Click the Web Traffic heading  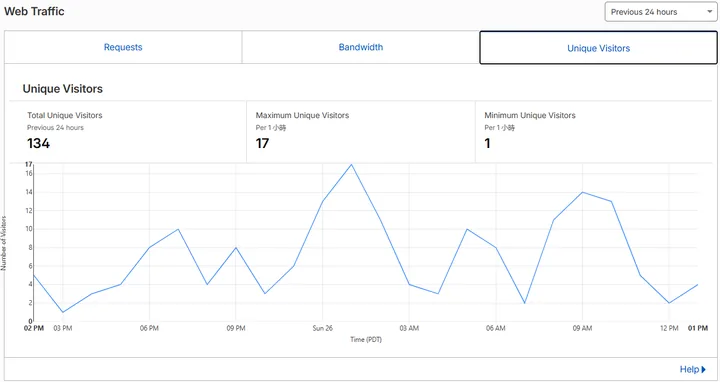[x=34, y=11]
